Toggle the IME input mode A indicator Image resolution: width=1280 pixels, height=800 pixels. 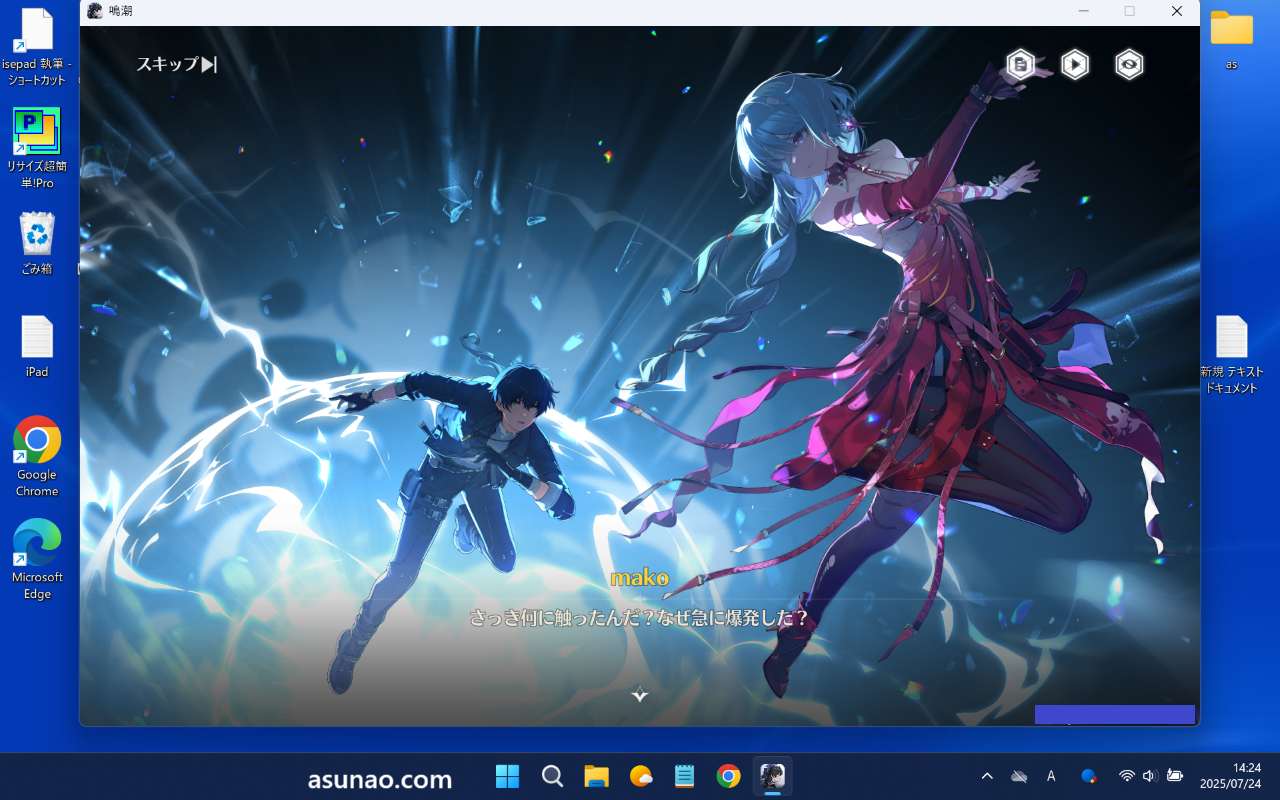click(x=1051, y=776)
